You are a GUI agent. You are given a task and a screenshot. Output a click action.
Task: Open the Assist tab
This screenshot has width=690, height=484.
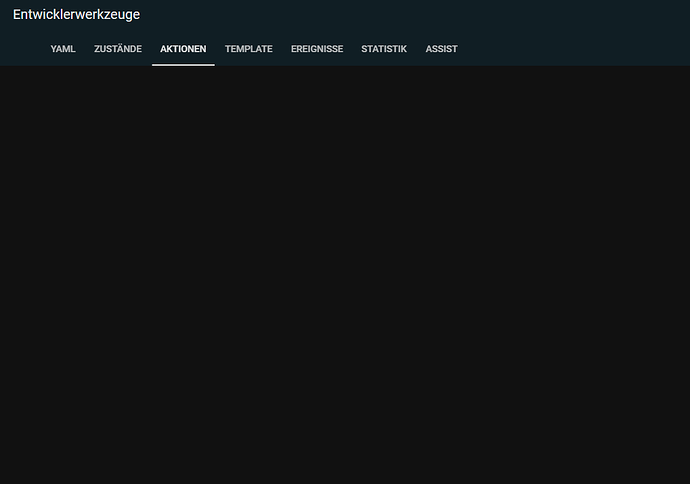pyautogui.click(x=441, y=49)
